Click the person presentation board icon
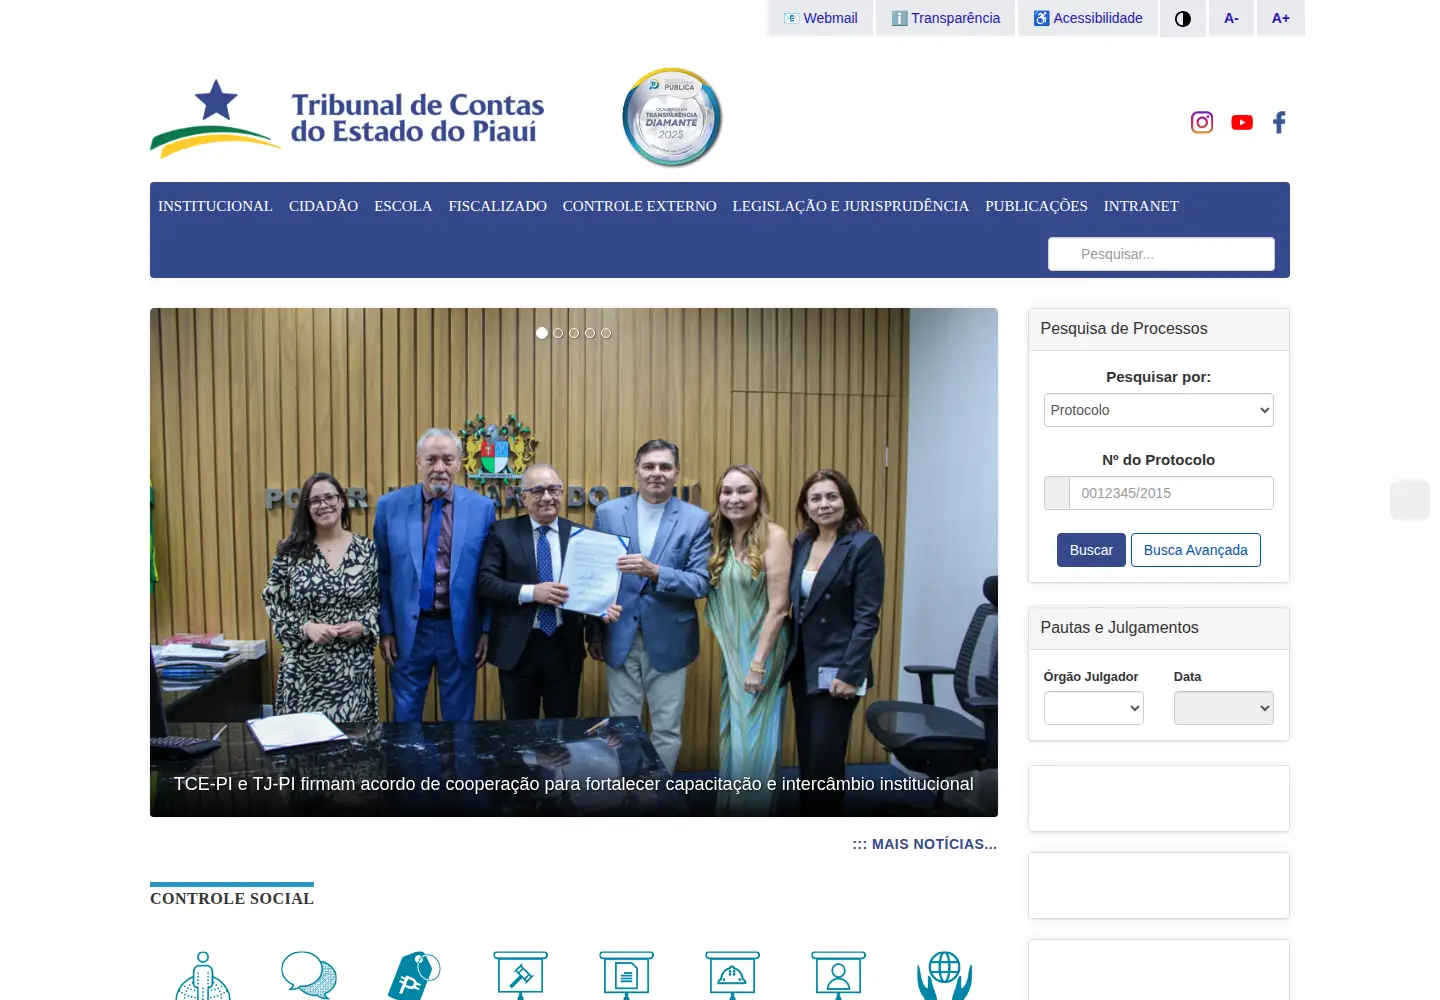Image resolution: width=1440 pixels, height=1000 pixels. [839, 976]
